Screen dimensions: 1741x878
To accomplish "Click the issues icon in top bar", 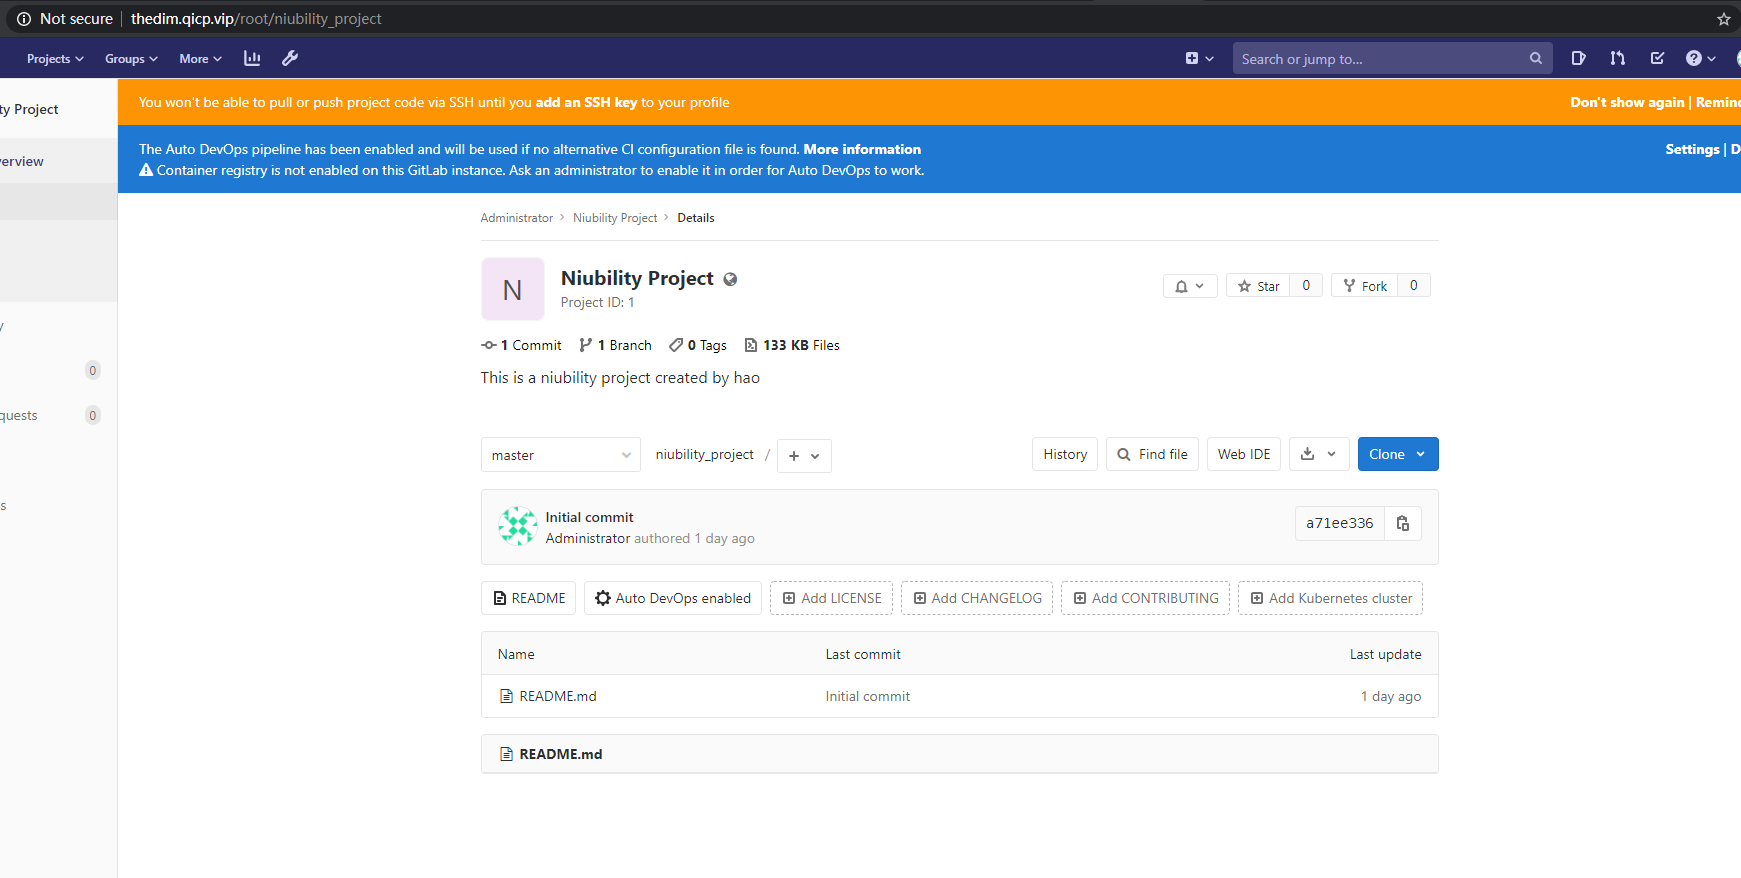I will pos(1578,59).
